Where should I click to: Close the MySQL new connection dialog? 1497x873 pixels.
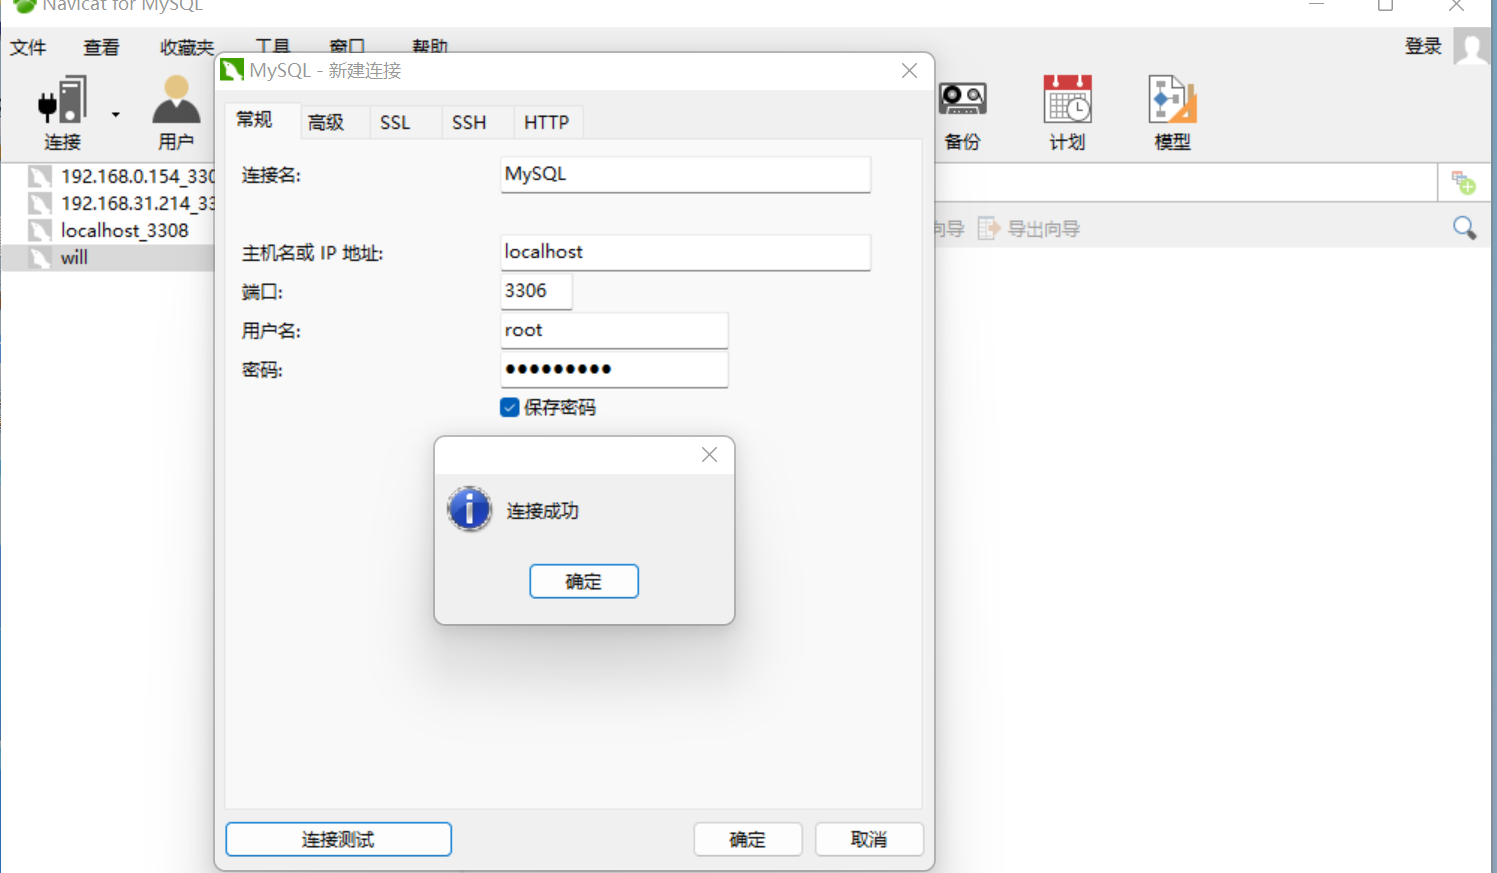pos(909,71)
